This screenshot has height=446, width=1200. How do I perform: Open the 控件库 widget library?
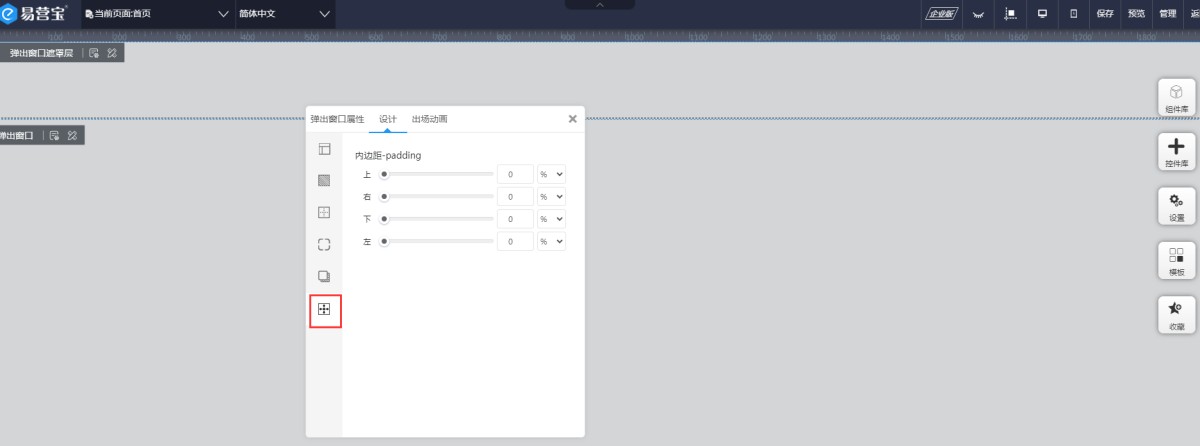click(x=1176, y=152)
